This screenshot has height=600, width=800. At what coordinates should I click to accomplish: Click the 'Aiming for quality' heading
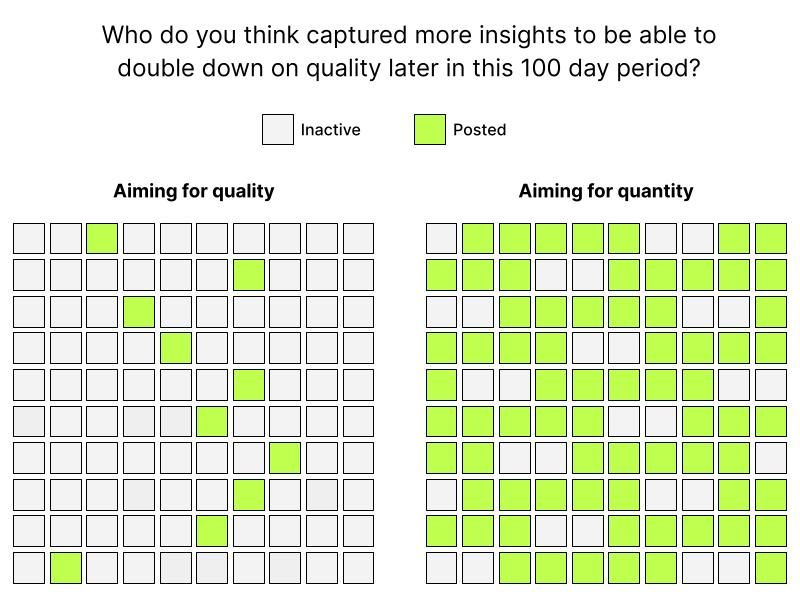[194, 191]
